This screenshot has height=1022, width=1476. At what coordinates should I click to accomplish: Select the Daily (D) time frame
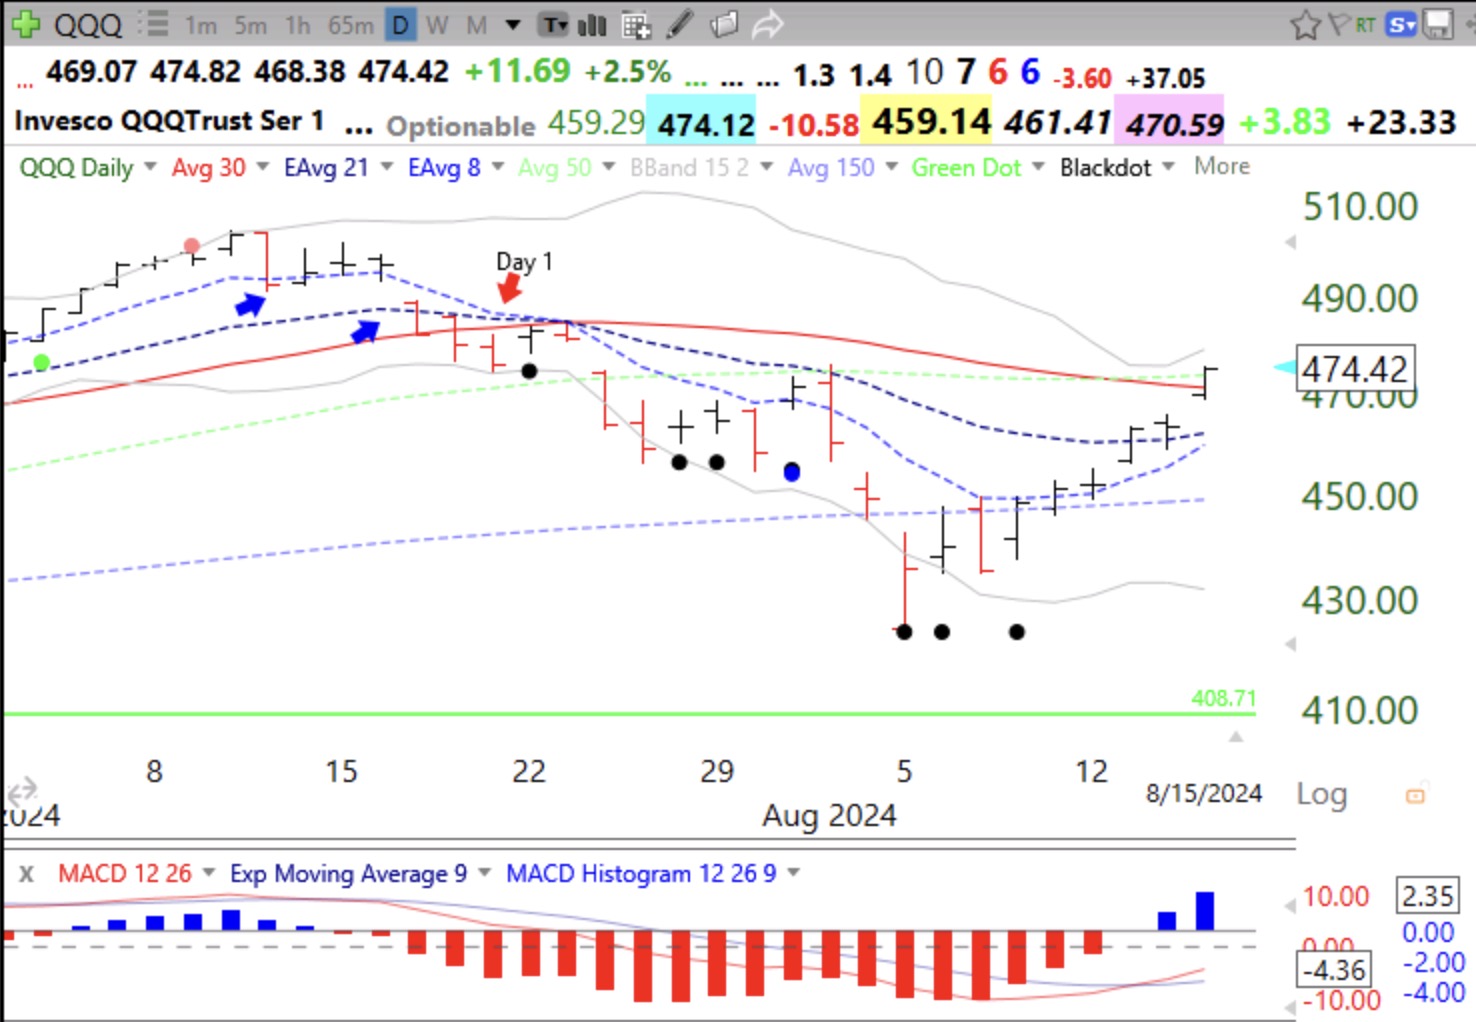tap(400, 25)
